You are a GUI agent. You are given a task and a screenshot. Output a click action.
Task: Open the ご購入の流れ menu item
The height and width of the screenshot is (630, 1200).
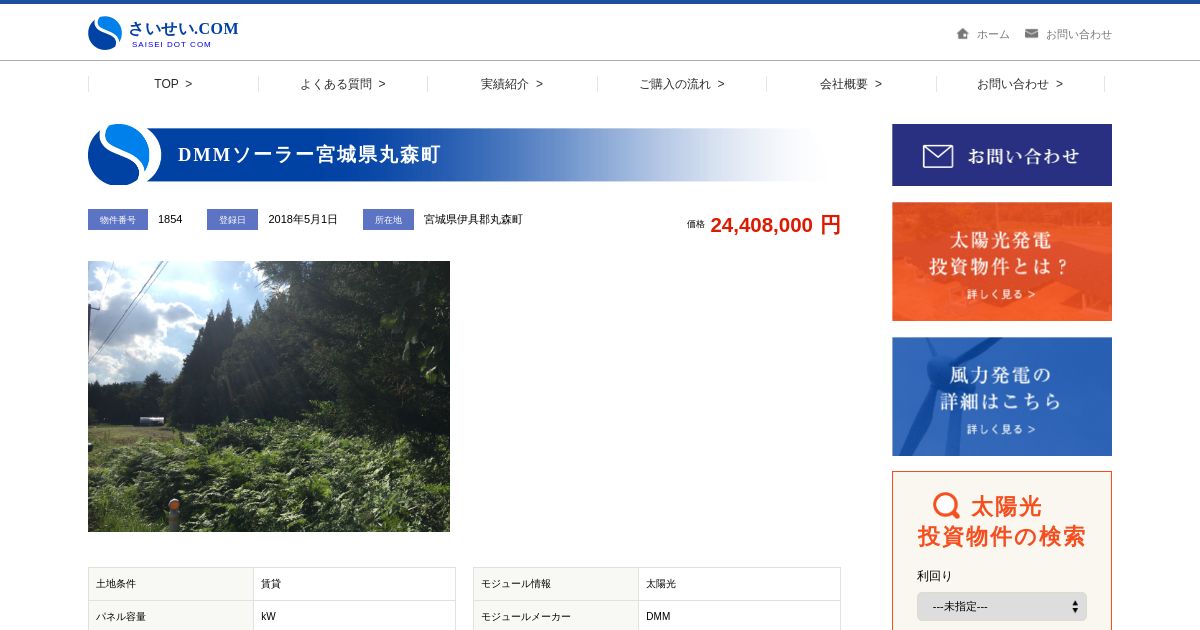tap(682, 84)
